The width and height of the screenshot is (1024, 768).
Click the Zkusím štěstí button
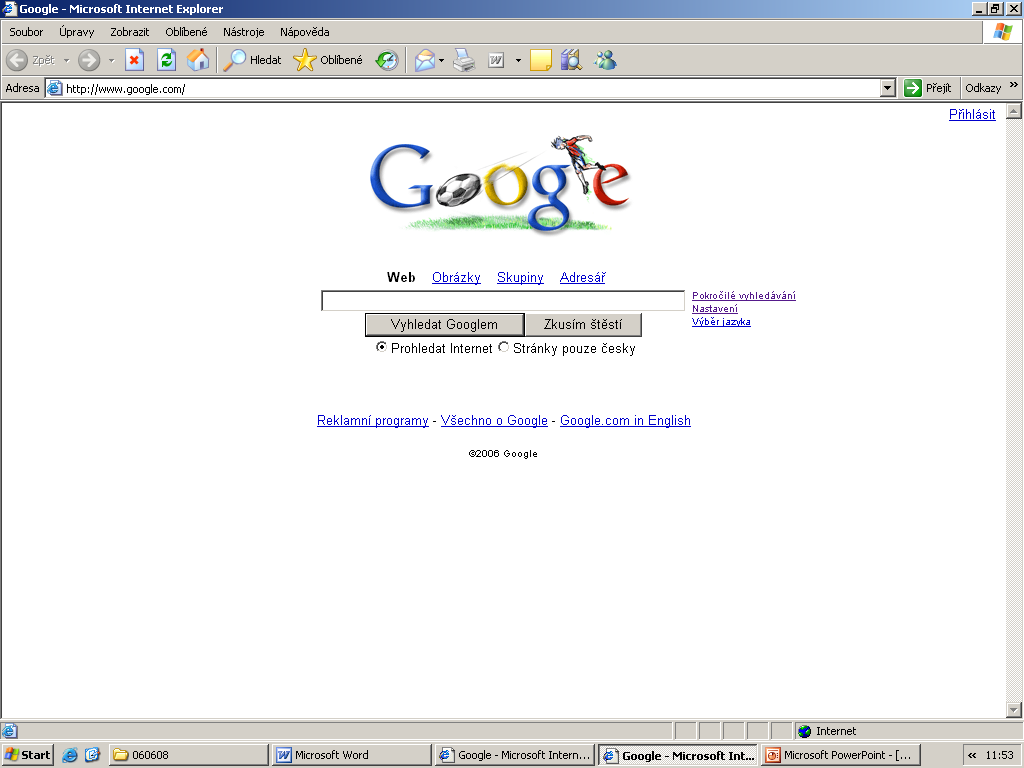583,325
